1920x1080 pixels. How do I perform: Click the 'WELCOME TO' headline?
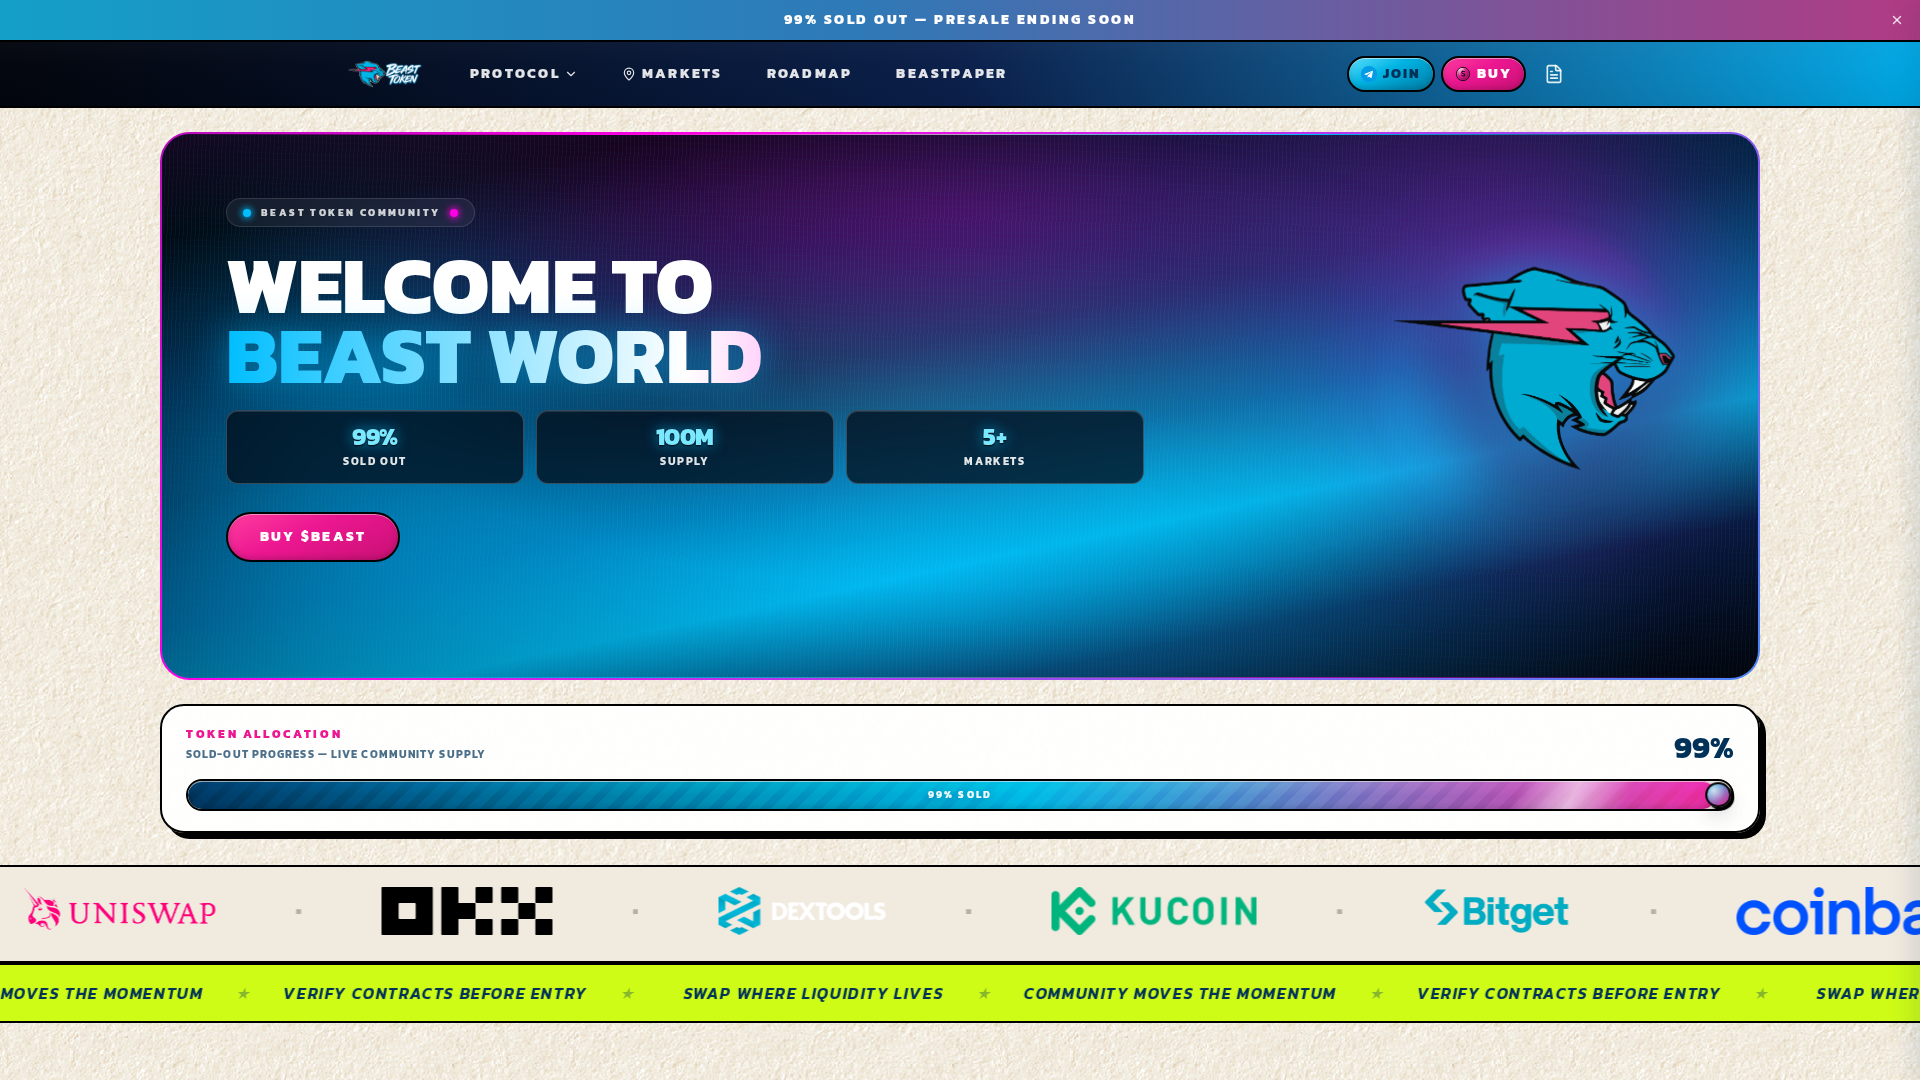(x=470, y=287)
